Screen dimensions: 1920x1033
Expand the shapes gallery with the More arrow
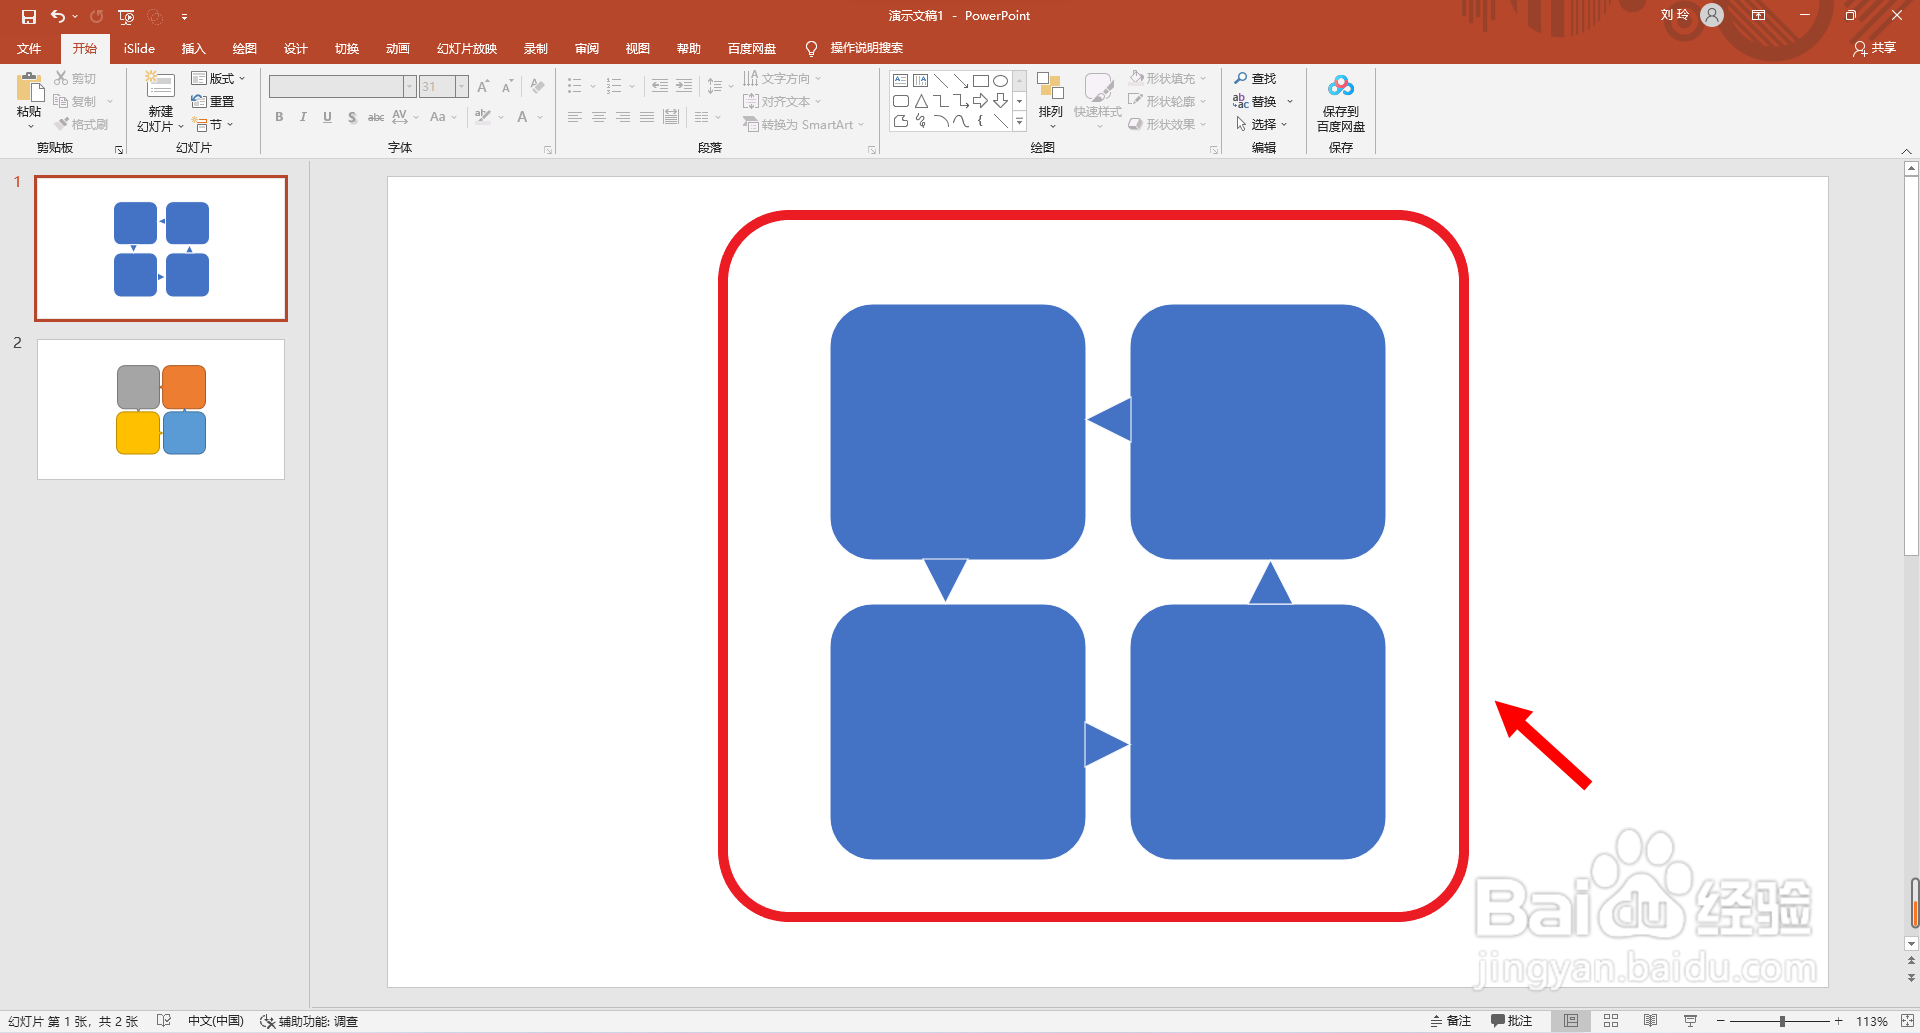pyautogui.click(x=1020, y=121)
